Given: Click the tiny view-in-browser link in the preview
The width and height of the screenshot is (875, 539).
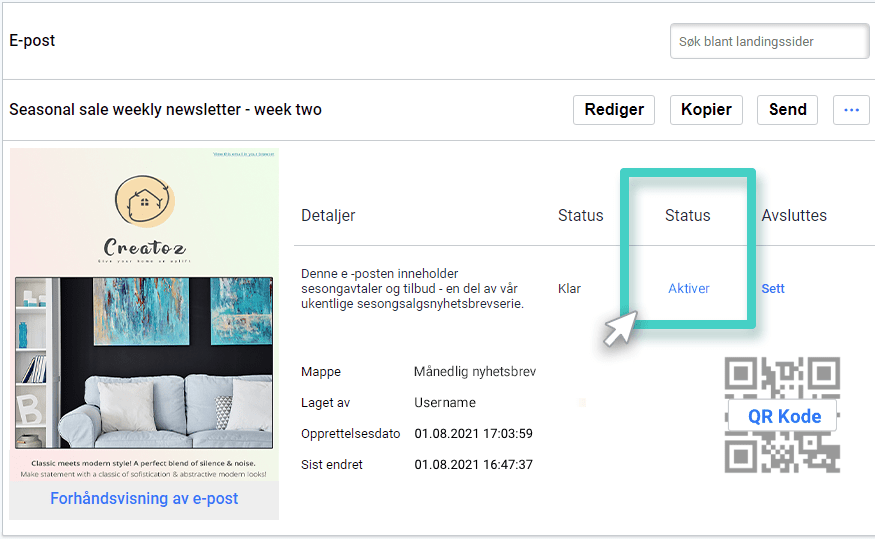Looking at the screenshot, I should pos(243,154).
